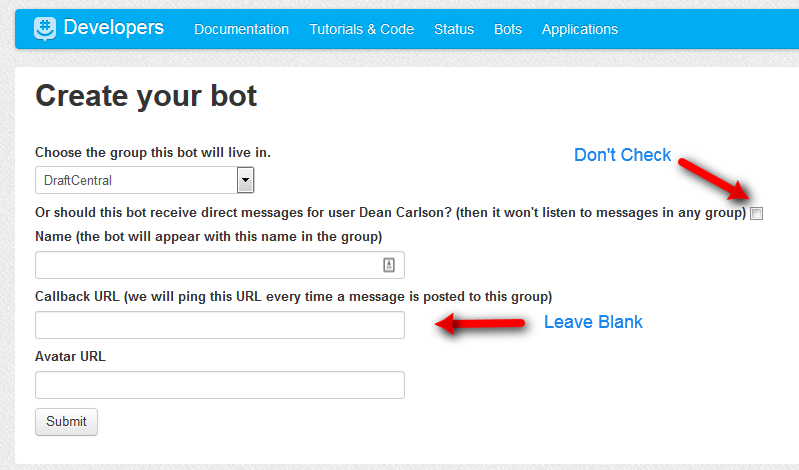Click the black arrow button of group selector
This screenshot has height=470, width=799.
[x=245, y=180]
